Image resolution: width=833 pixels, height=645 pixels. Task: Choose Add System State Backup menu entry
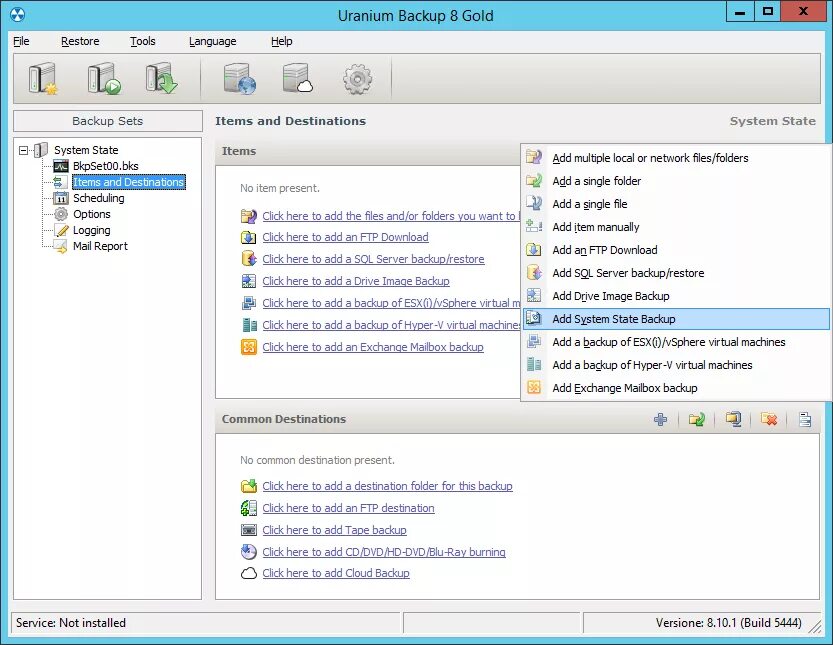(676, 319)
